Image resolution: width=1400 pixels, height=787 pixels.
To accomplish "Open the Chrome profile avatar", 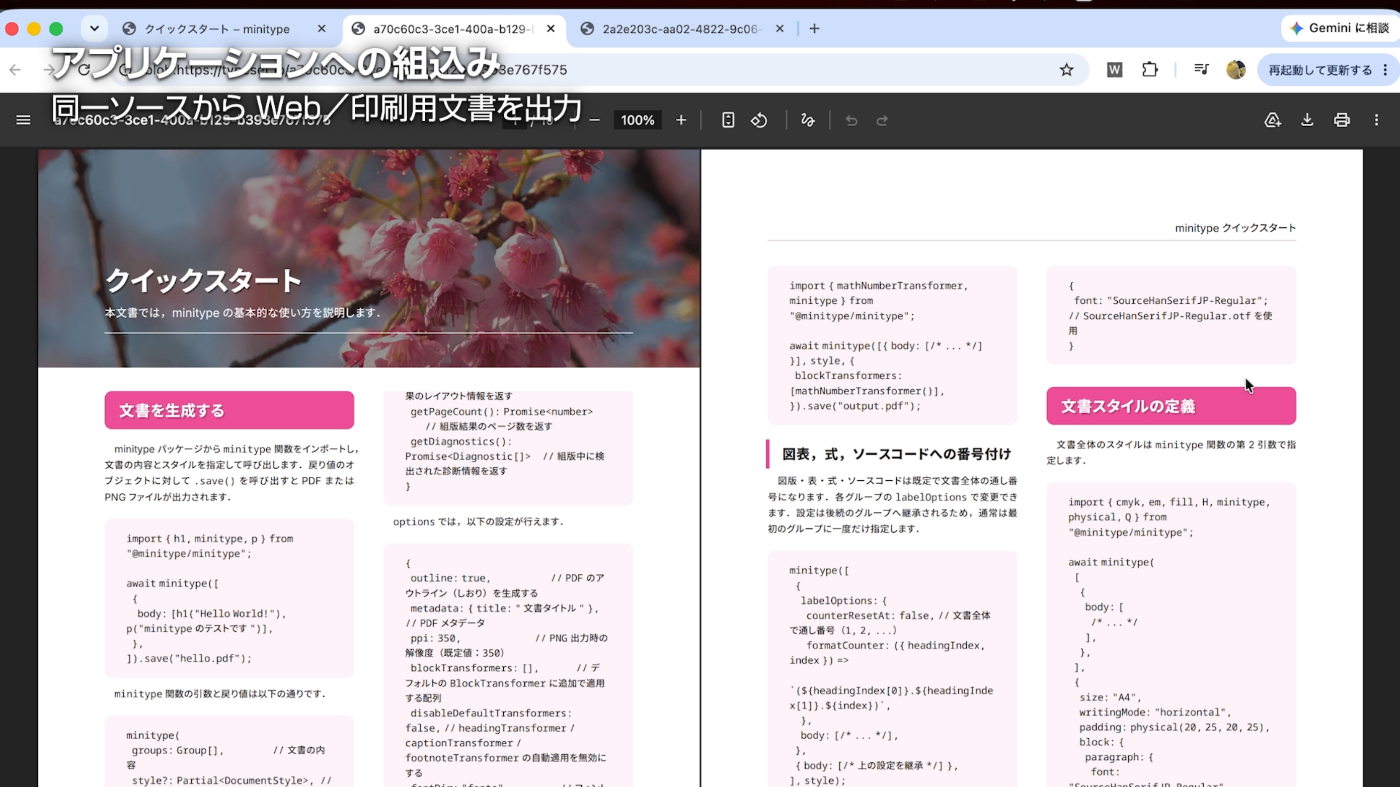I will point(1236,70).
